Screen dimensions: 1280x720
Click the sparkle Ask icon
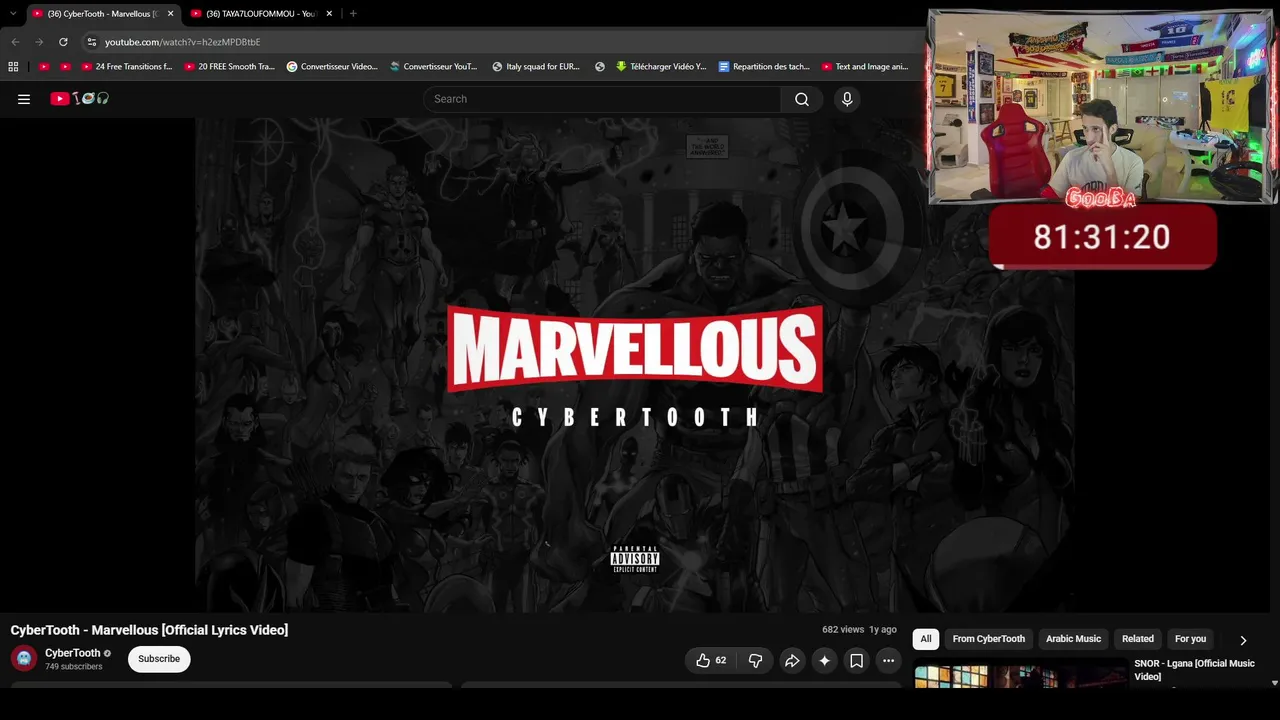pyautogui.click(x=824, y=660)
